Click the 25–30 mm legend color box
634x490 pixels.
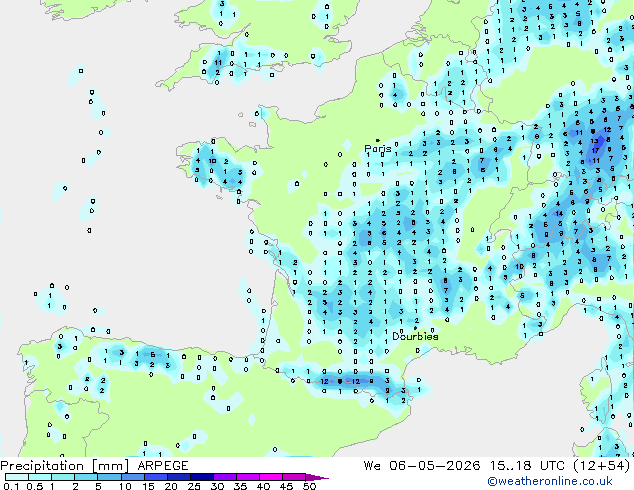click(x=202, y=477)
